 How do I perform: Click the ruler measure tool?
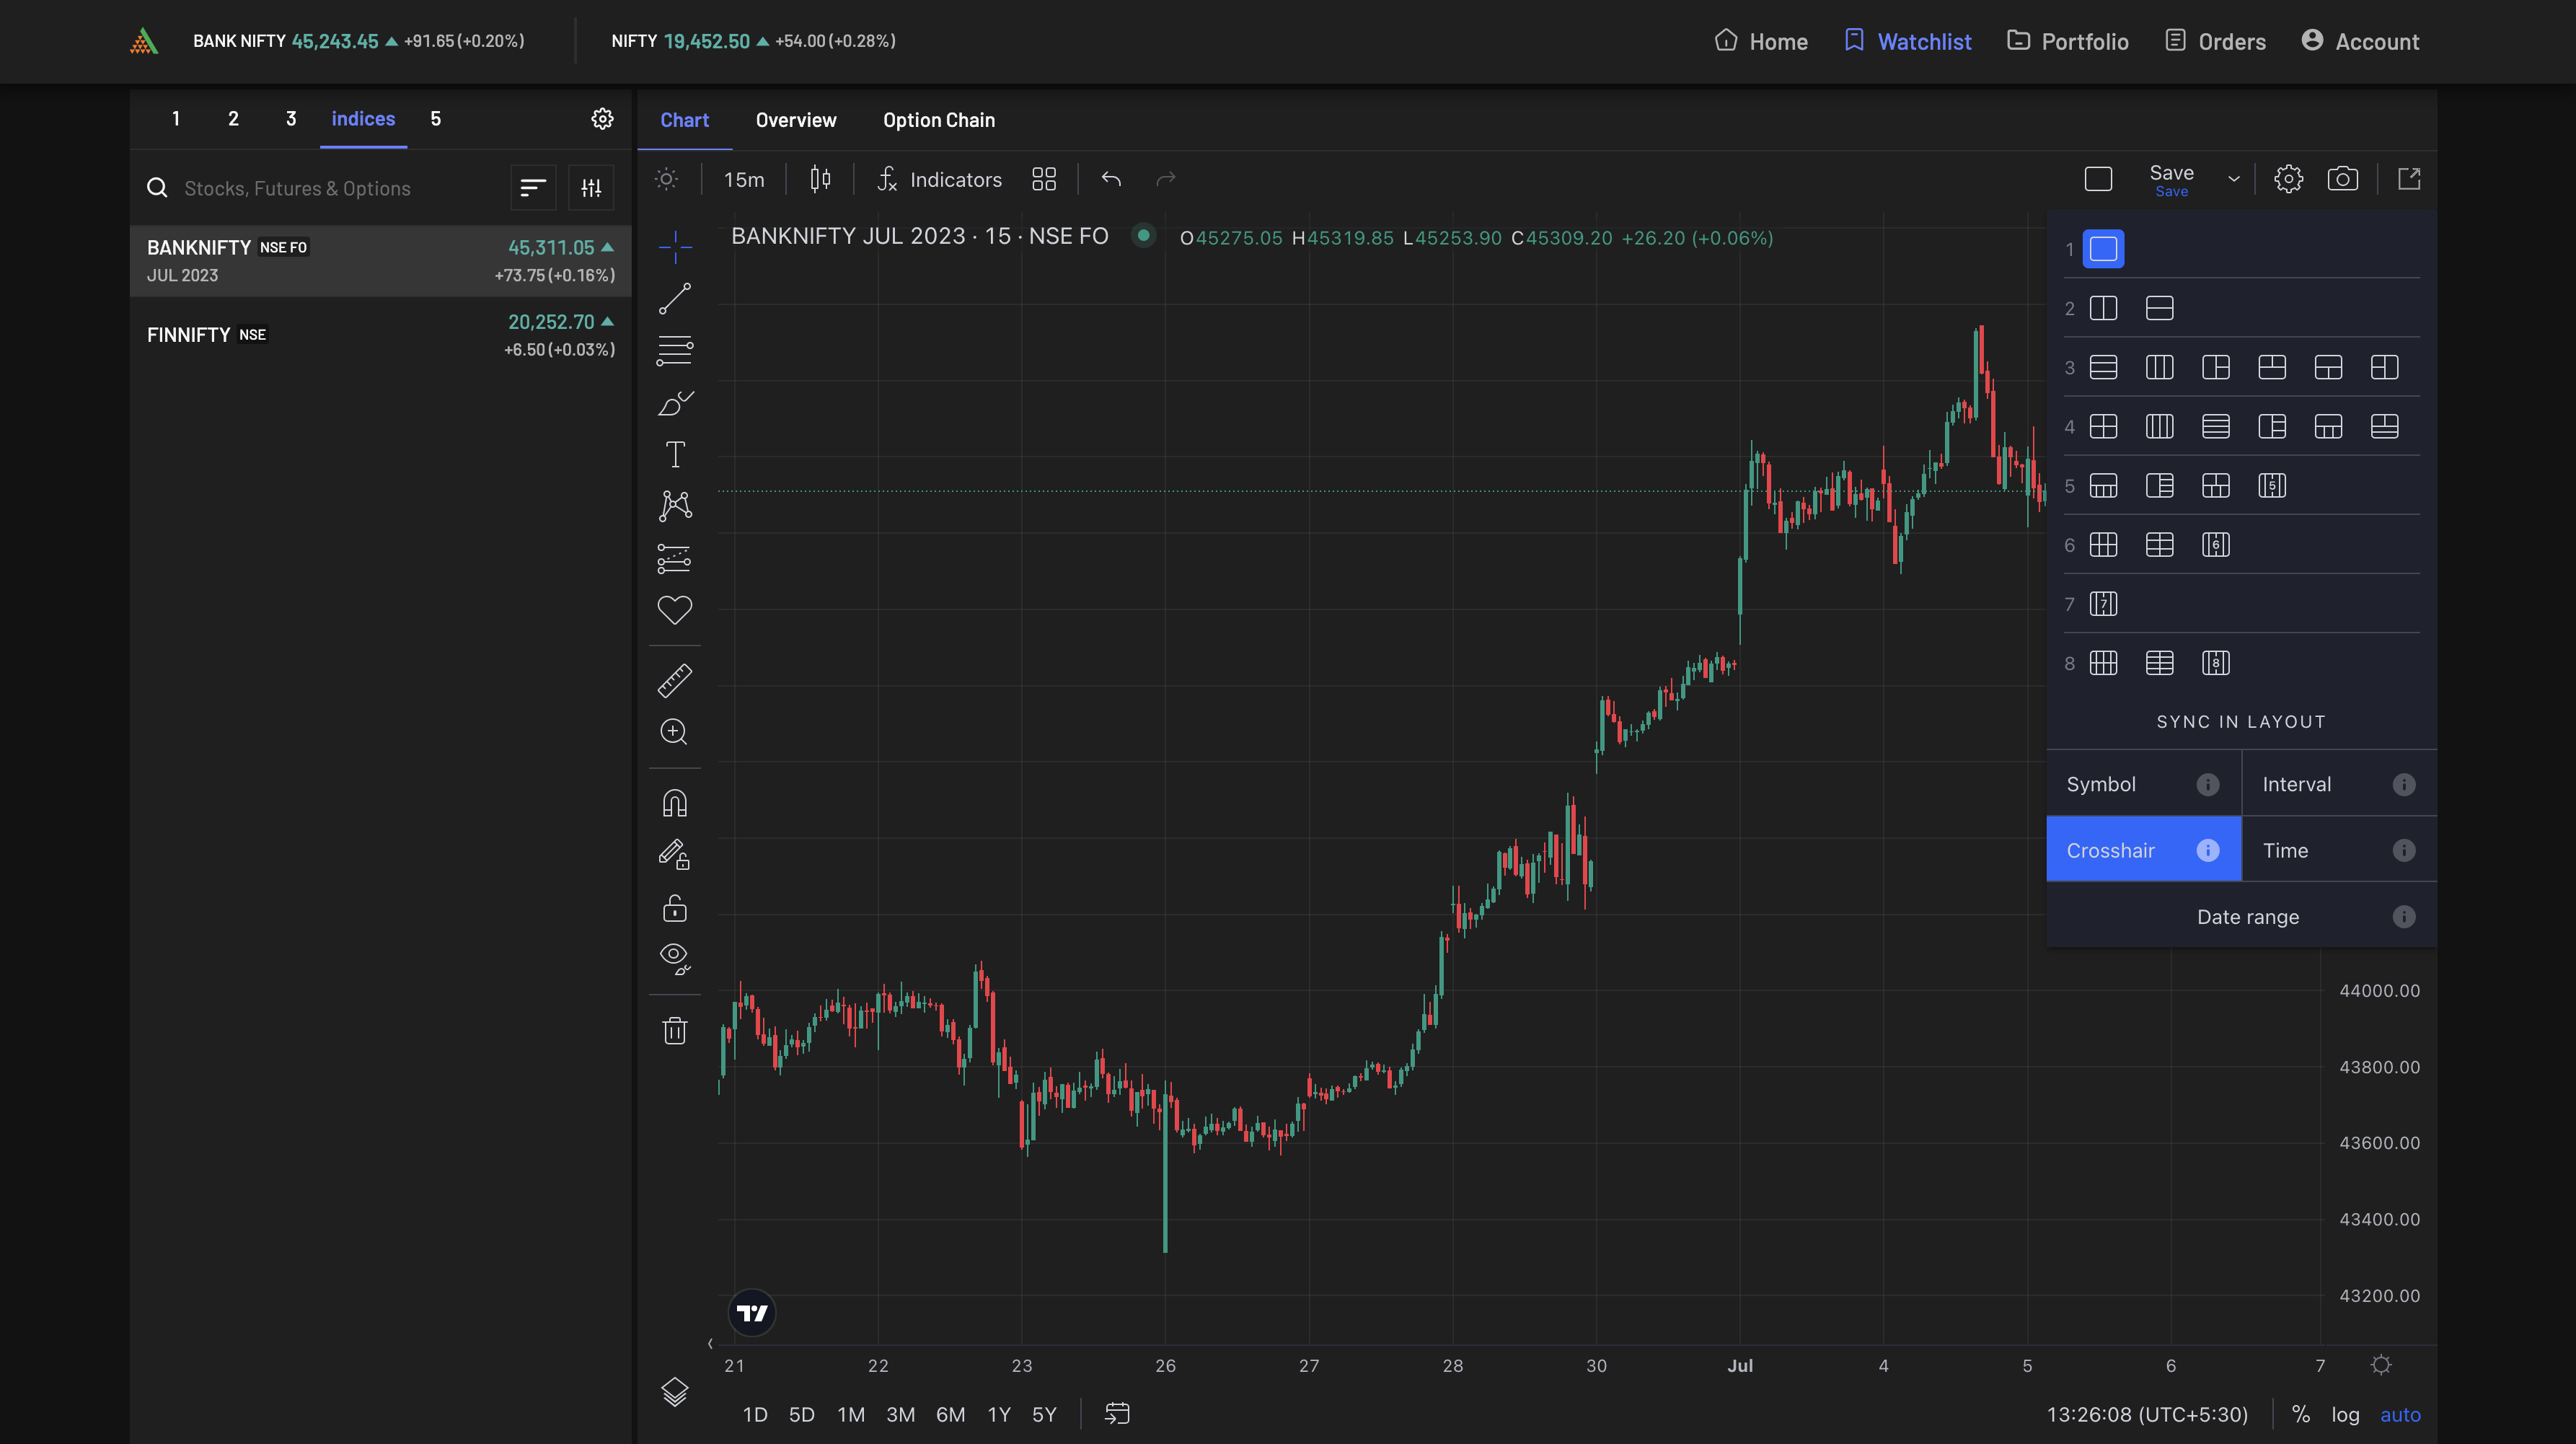coord(675,680)
